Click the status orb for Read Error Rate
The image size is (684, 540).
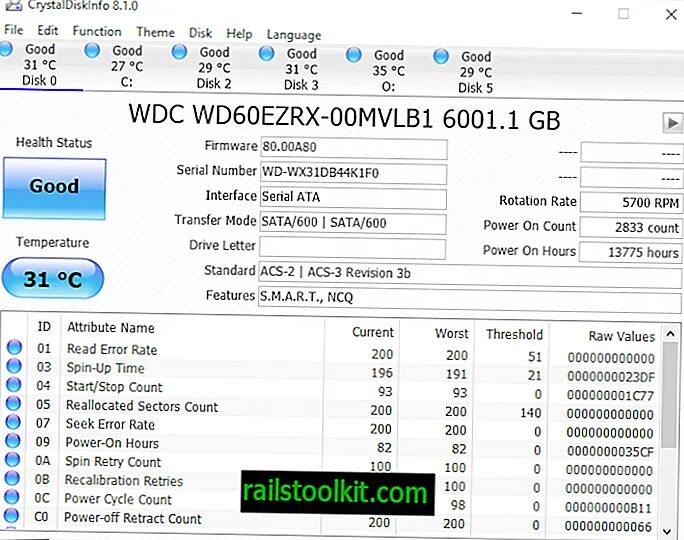pos(14,347)
